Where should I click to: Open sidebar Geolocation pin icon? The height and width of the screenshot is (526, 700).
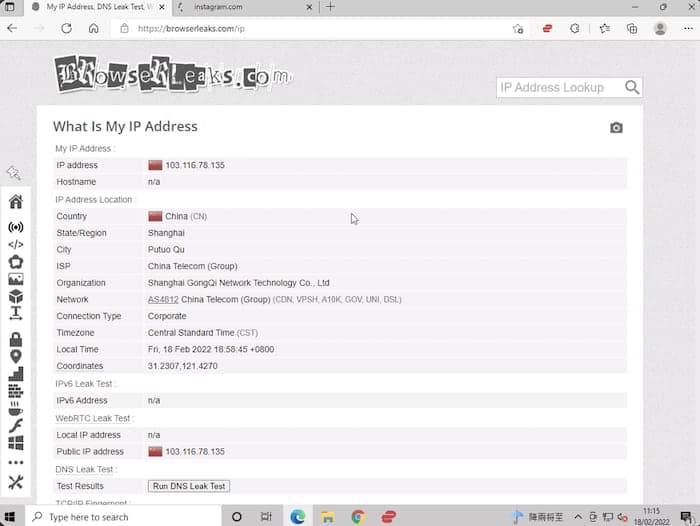tap(16, 356)
